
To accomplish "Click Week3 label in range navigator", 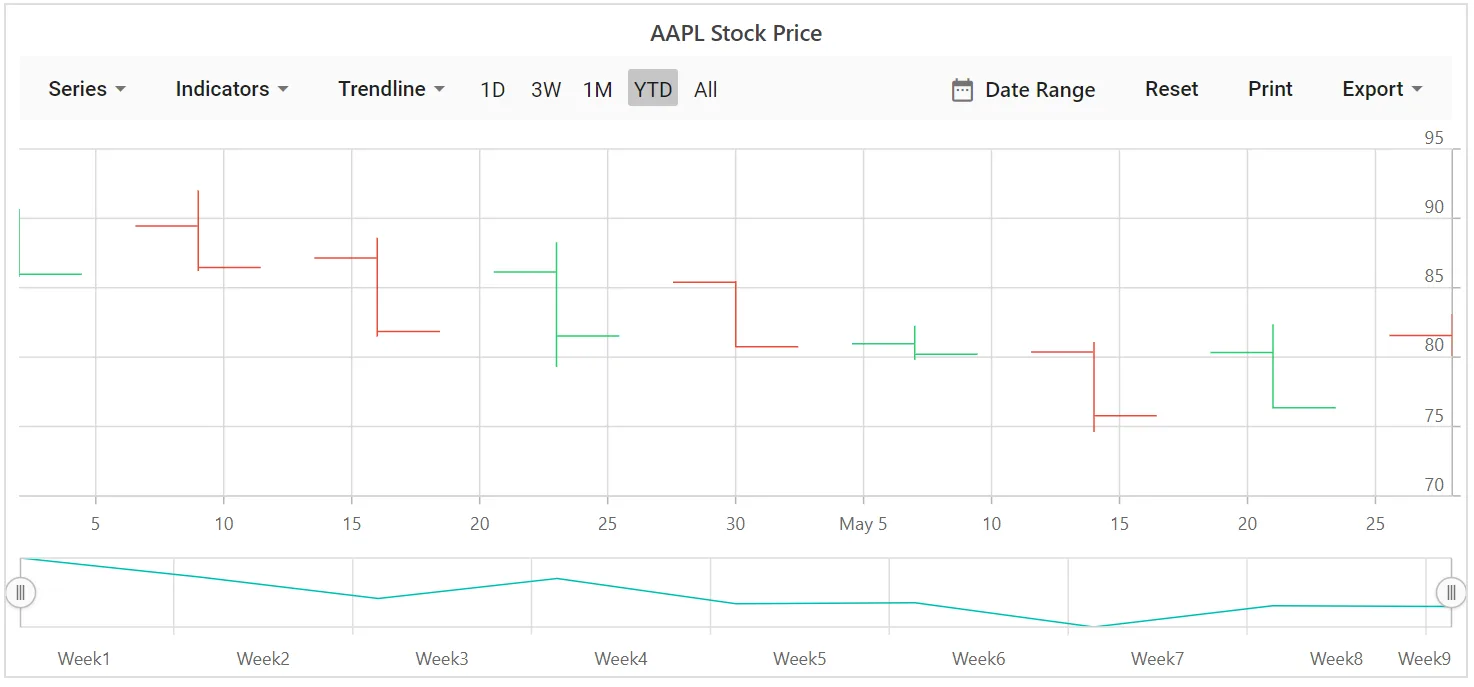I will 442,659.
